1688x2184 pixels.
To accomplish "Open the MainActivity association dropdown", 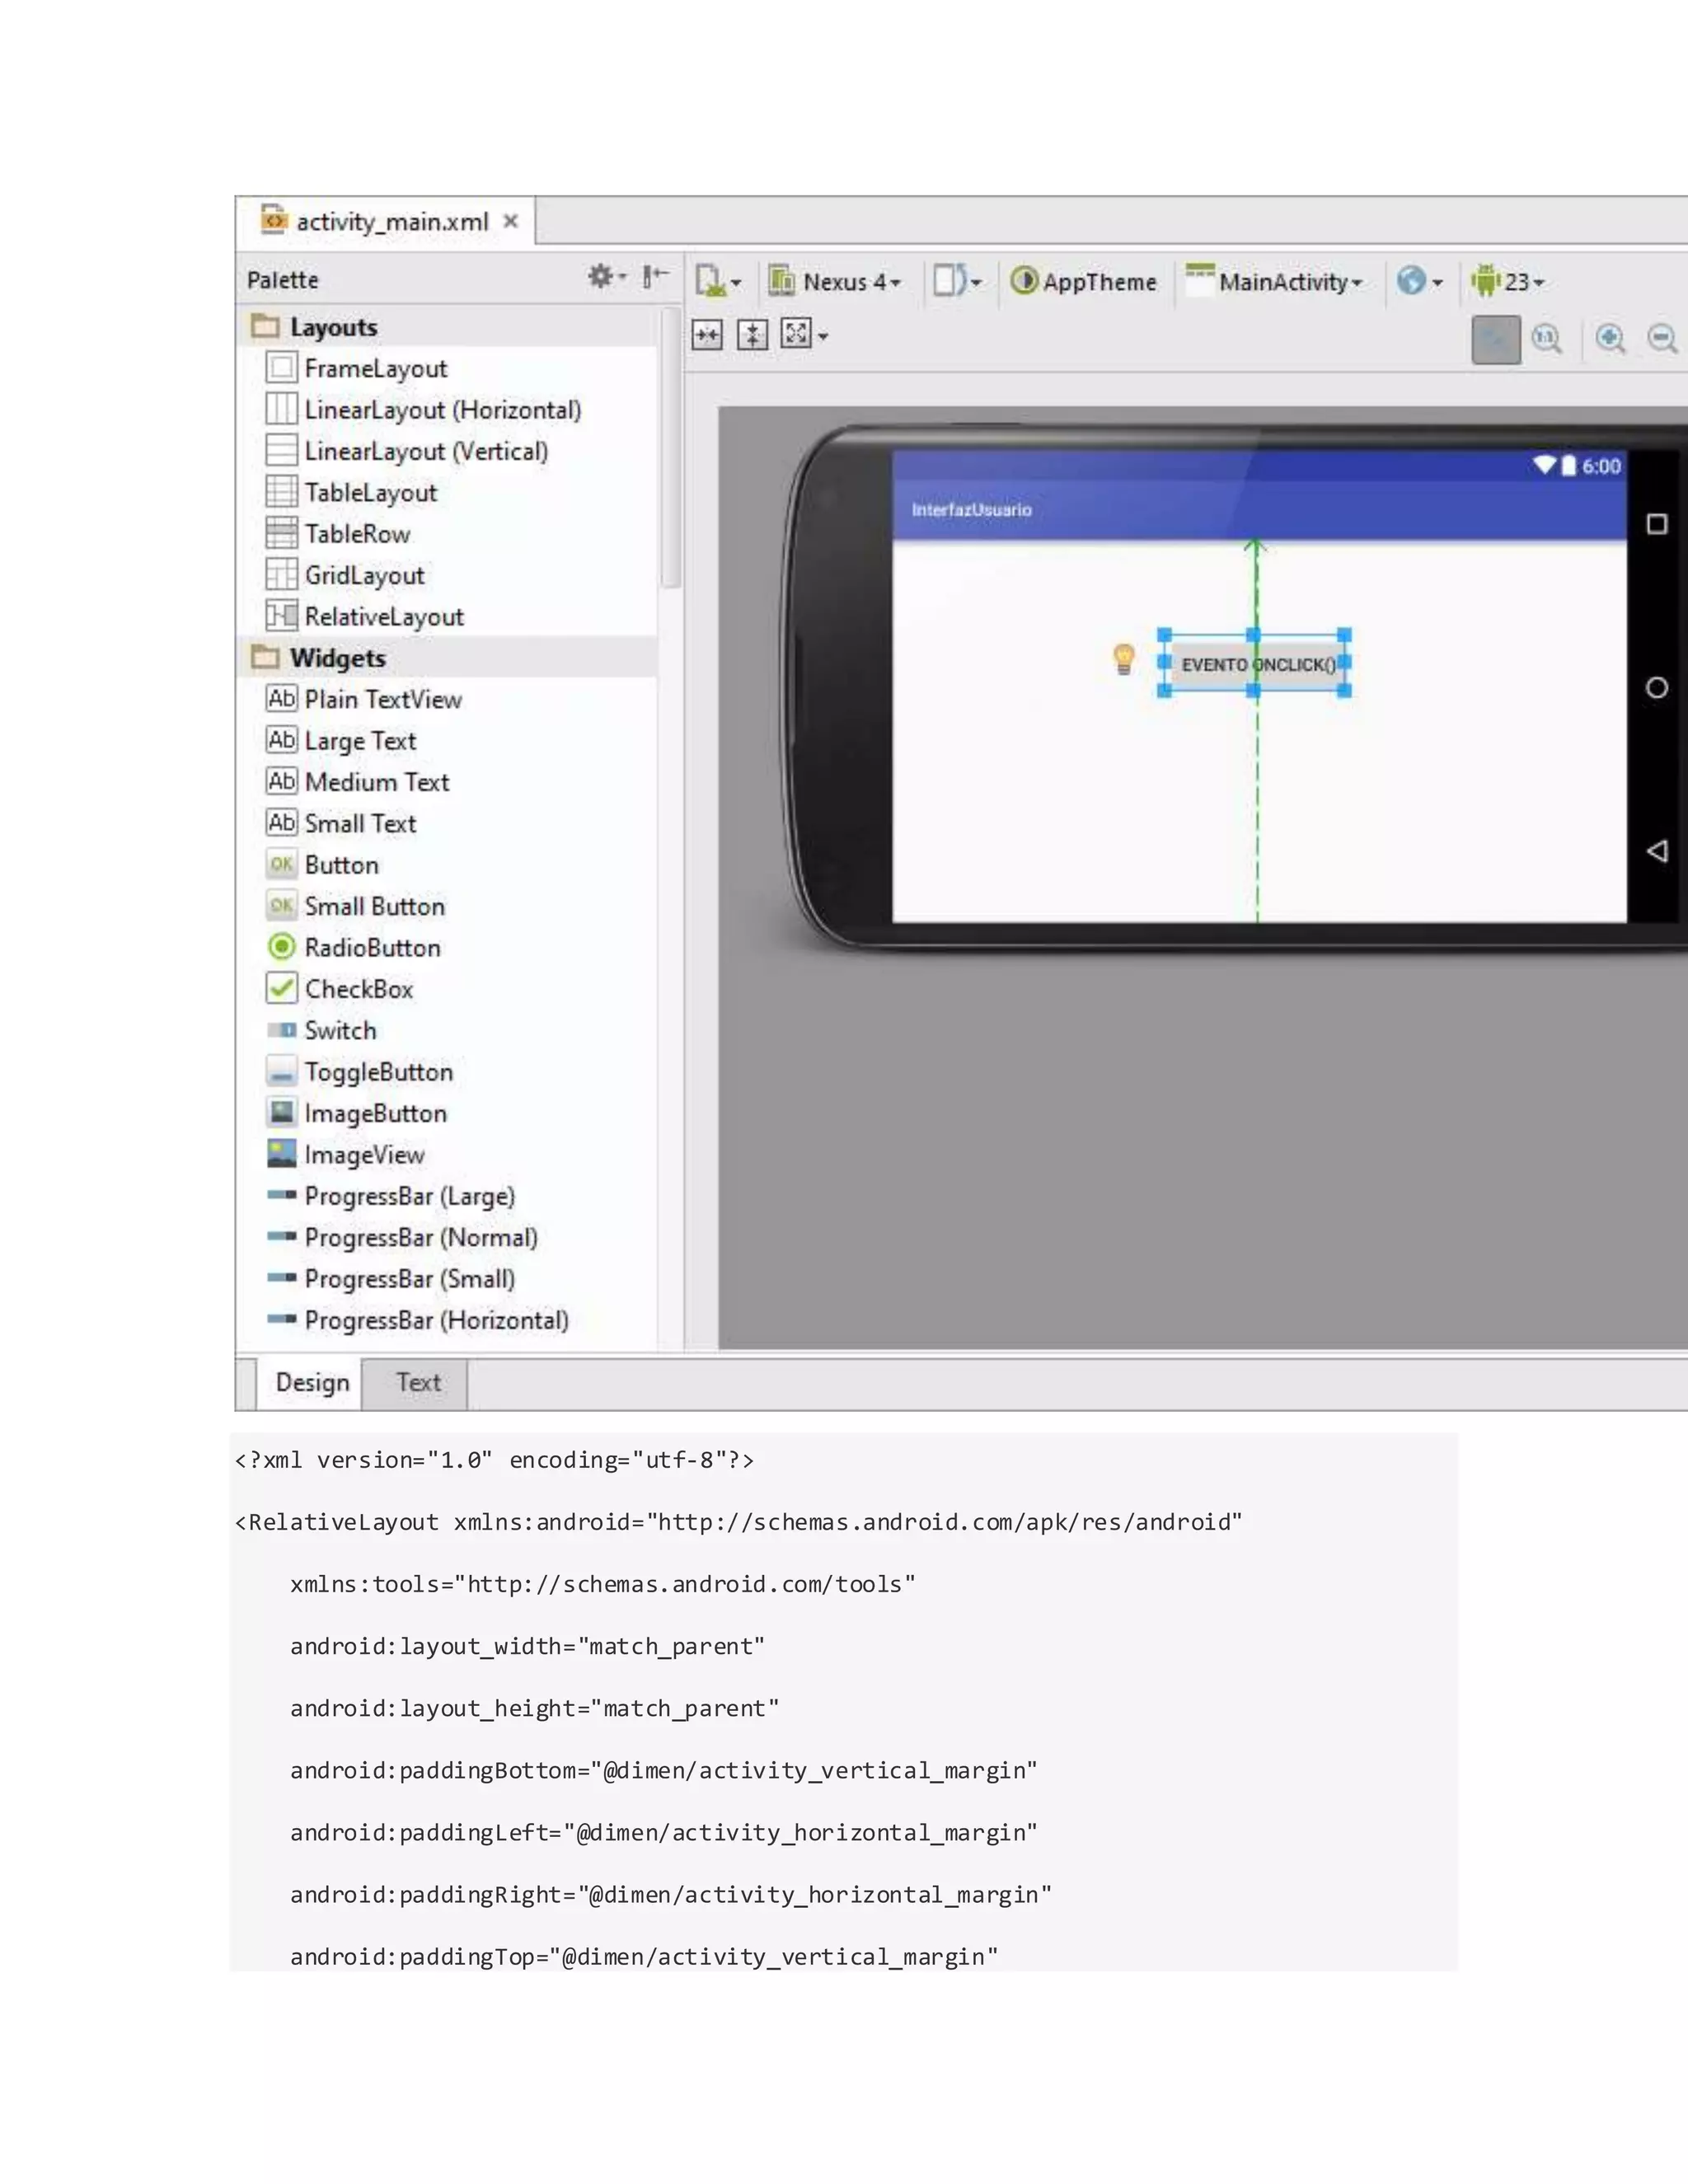I will click(1275, 282).
